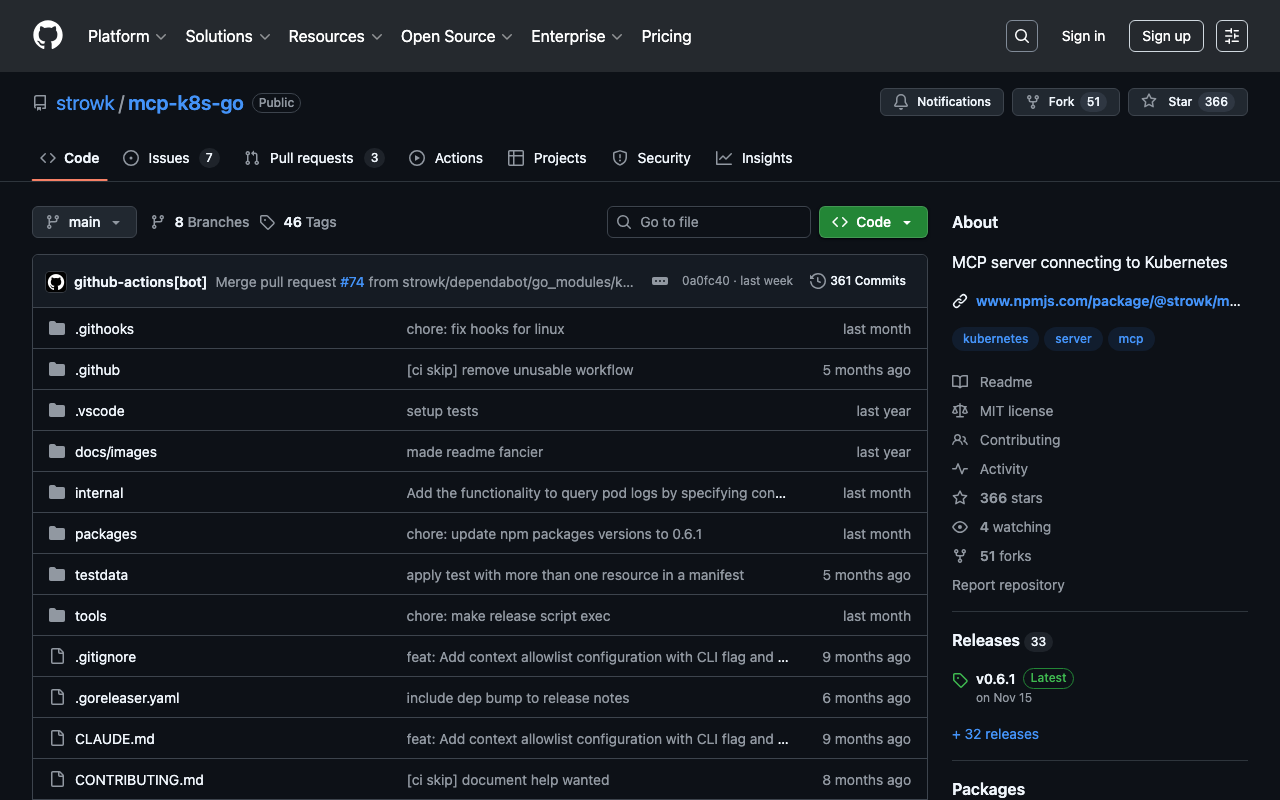Viewport: 1280px width, 800px height.
Task: Expand the Platform menu
Action: 127,36
